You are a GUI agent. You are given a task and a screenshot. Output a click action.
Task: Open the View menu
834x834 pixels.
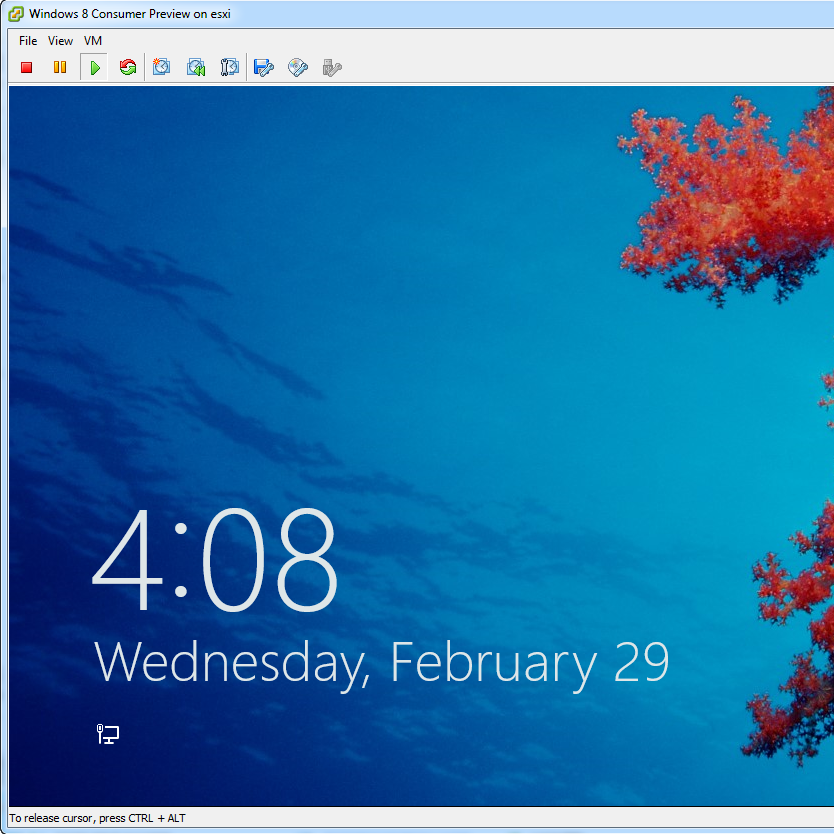(x=60, y=41)
